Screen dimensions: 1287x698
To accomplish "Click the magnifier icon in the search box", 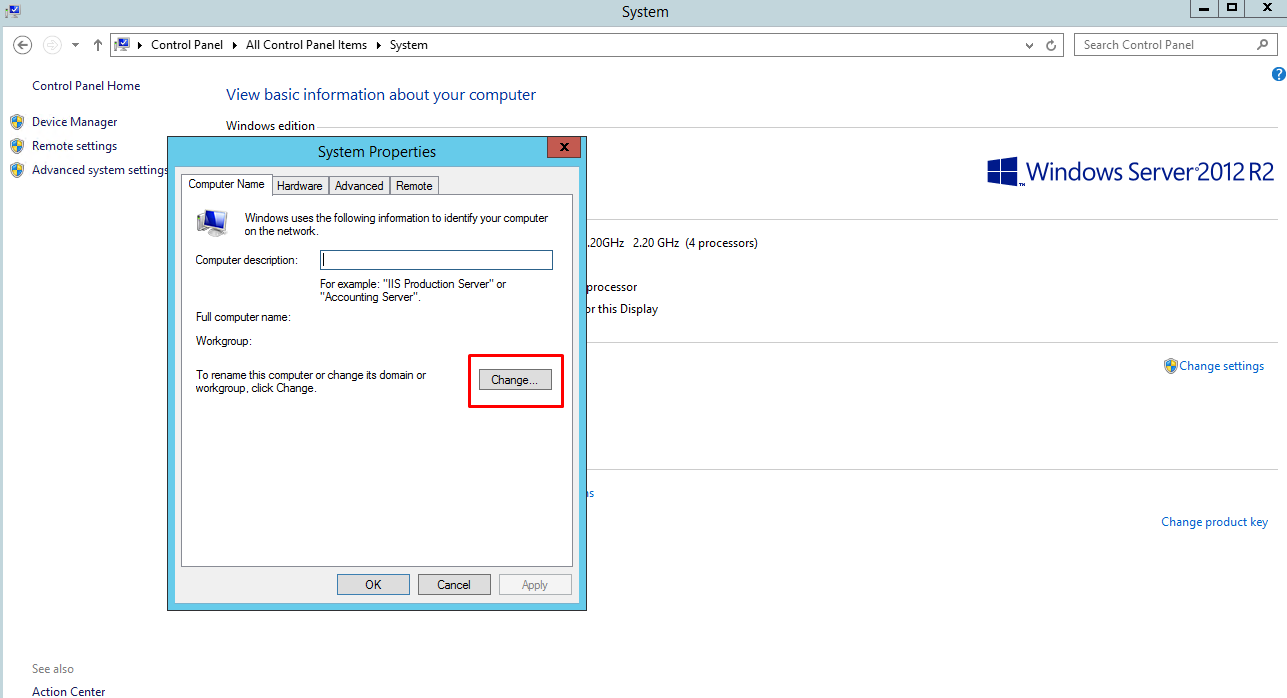I will pyautogui.click(x=1263, y=45).
